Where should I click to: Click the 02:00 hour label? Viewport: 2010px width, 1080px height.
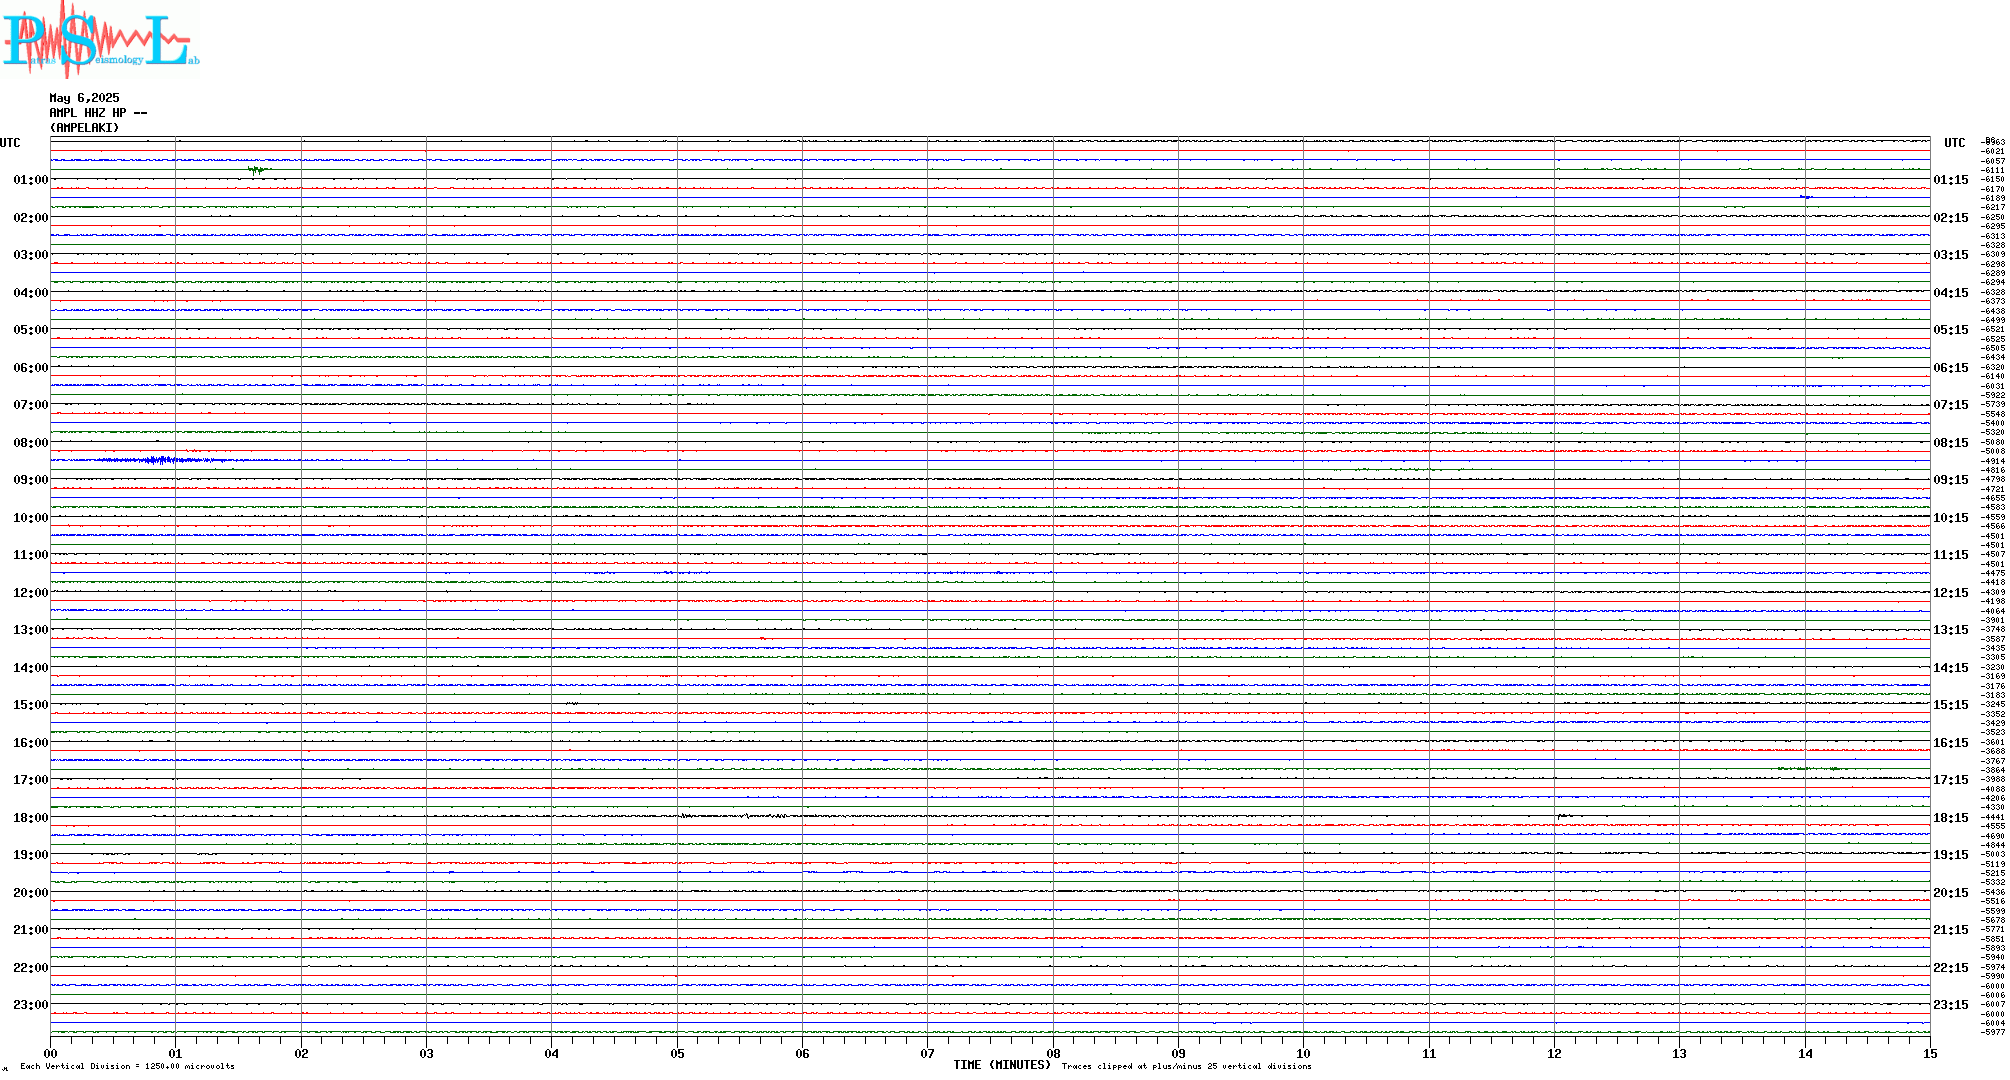(30, 218)
